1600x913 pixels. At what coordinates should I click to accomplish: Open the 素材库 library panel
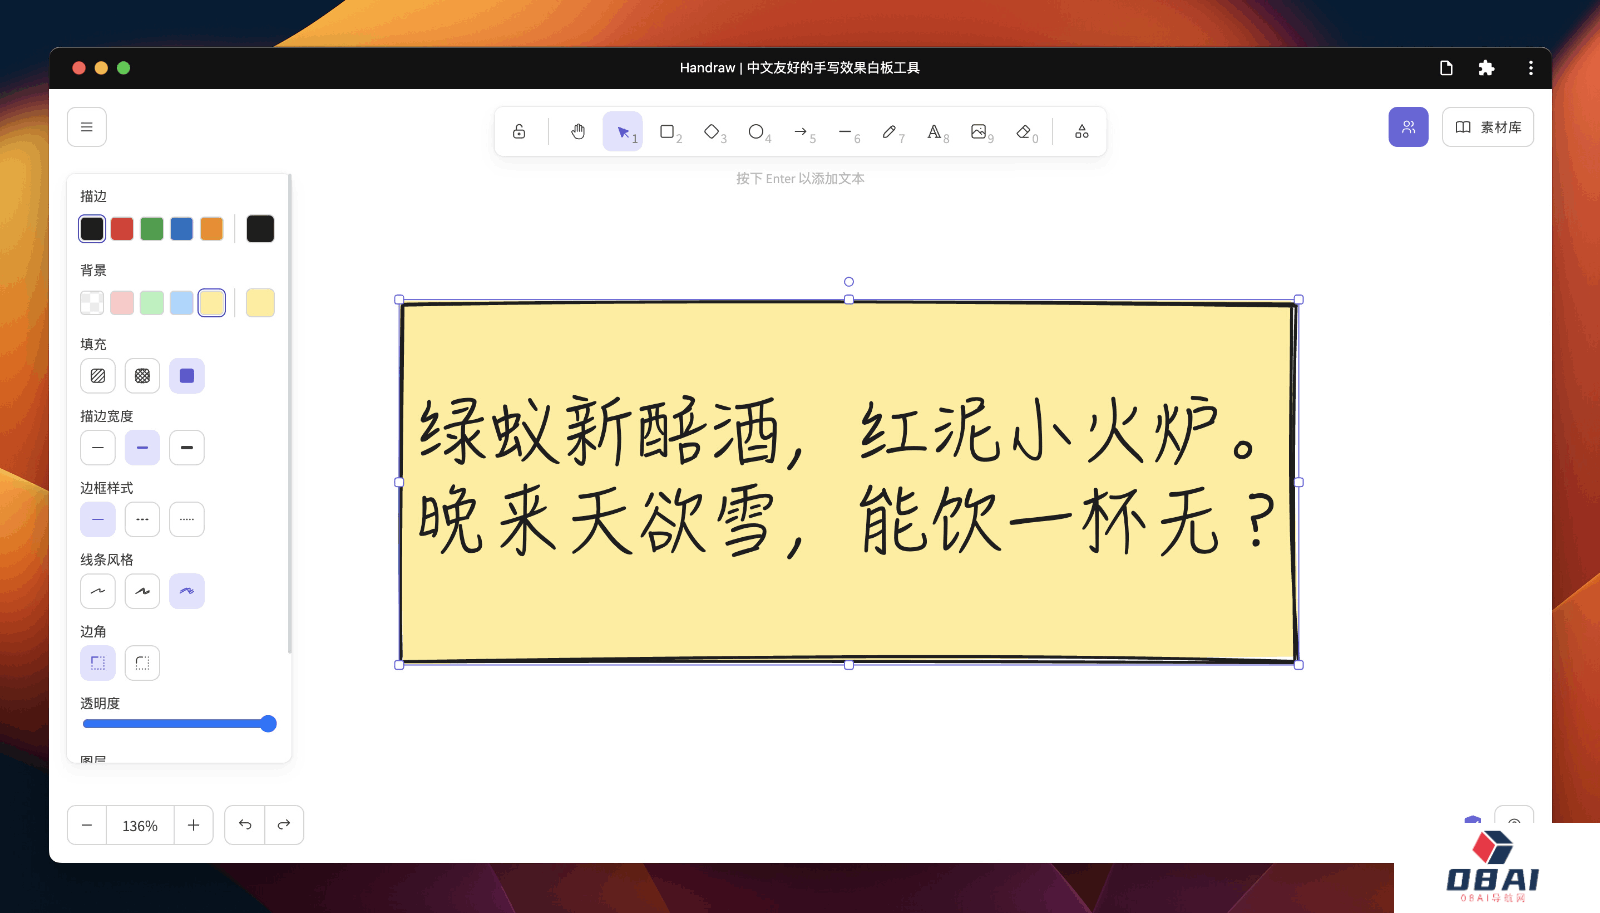click(1487, 127)
